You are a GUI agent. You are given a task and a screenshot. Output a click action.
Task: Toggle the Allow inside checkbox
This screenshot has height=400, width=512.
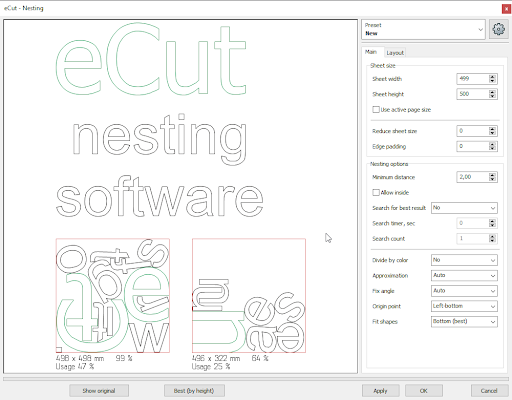pos(376,192)
